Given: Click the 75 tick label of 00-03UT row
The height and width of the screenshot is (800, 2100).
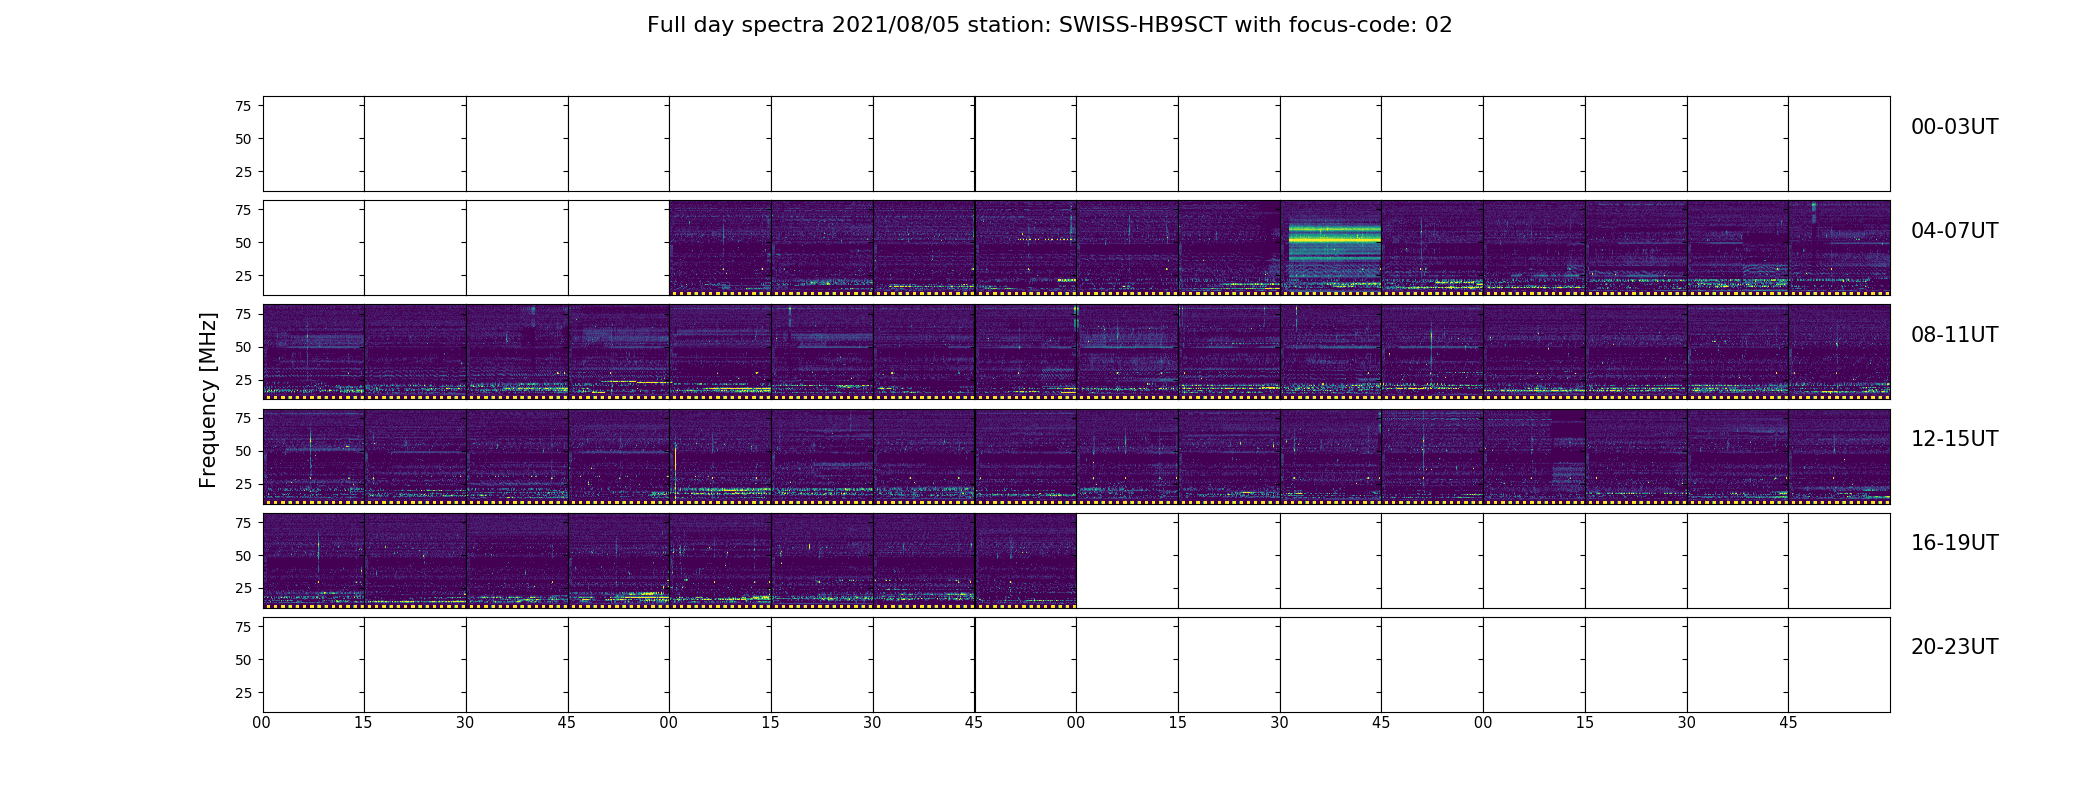Looking at the screenshot, I should (243, 106).
